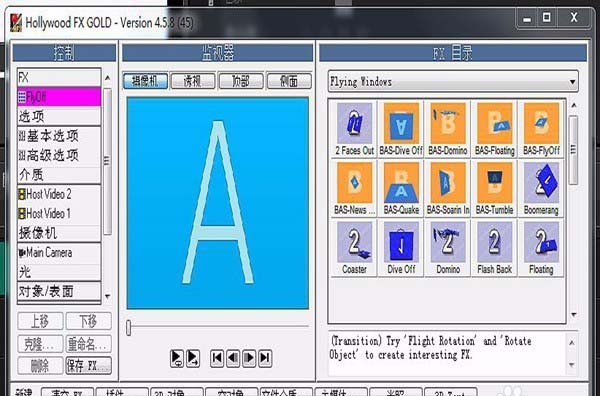
Task: Click the 下移 move down button
Action: point(88,321)
